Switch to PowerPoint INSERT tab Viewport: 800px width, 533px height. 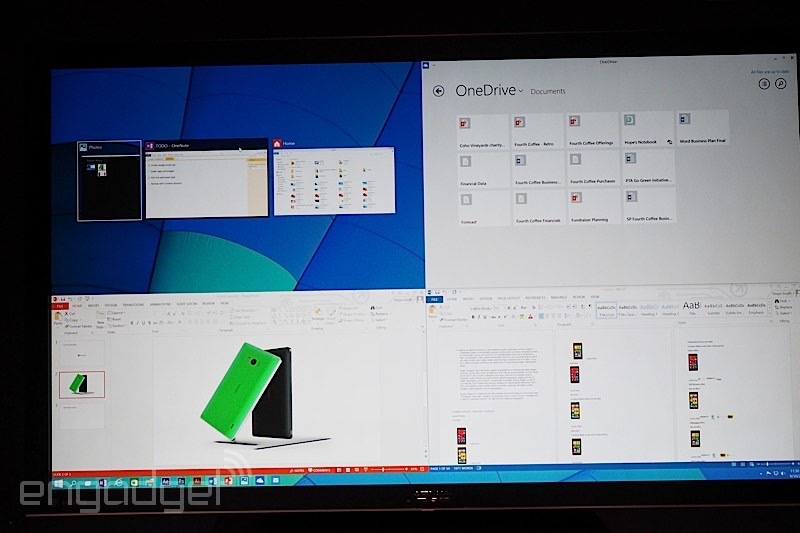coord(94,306)
